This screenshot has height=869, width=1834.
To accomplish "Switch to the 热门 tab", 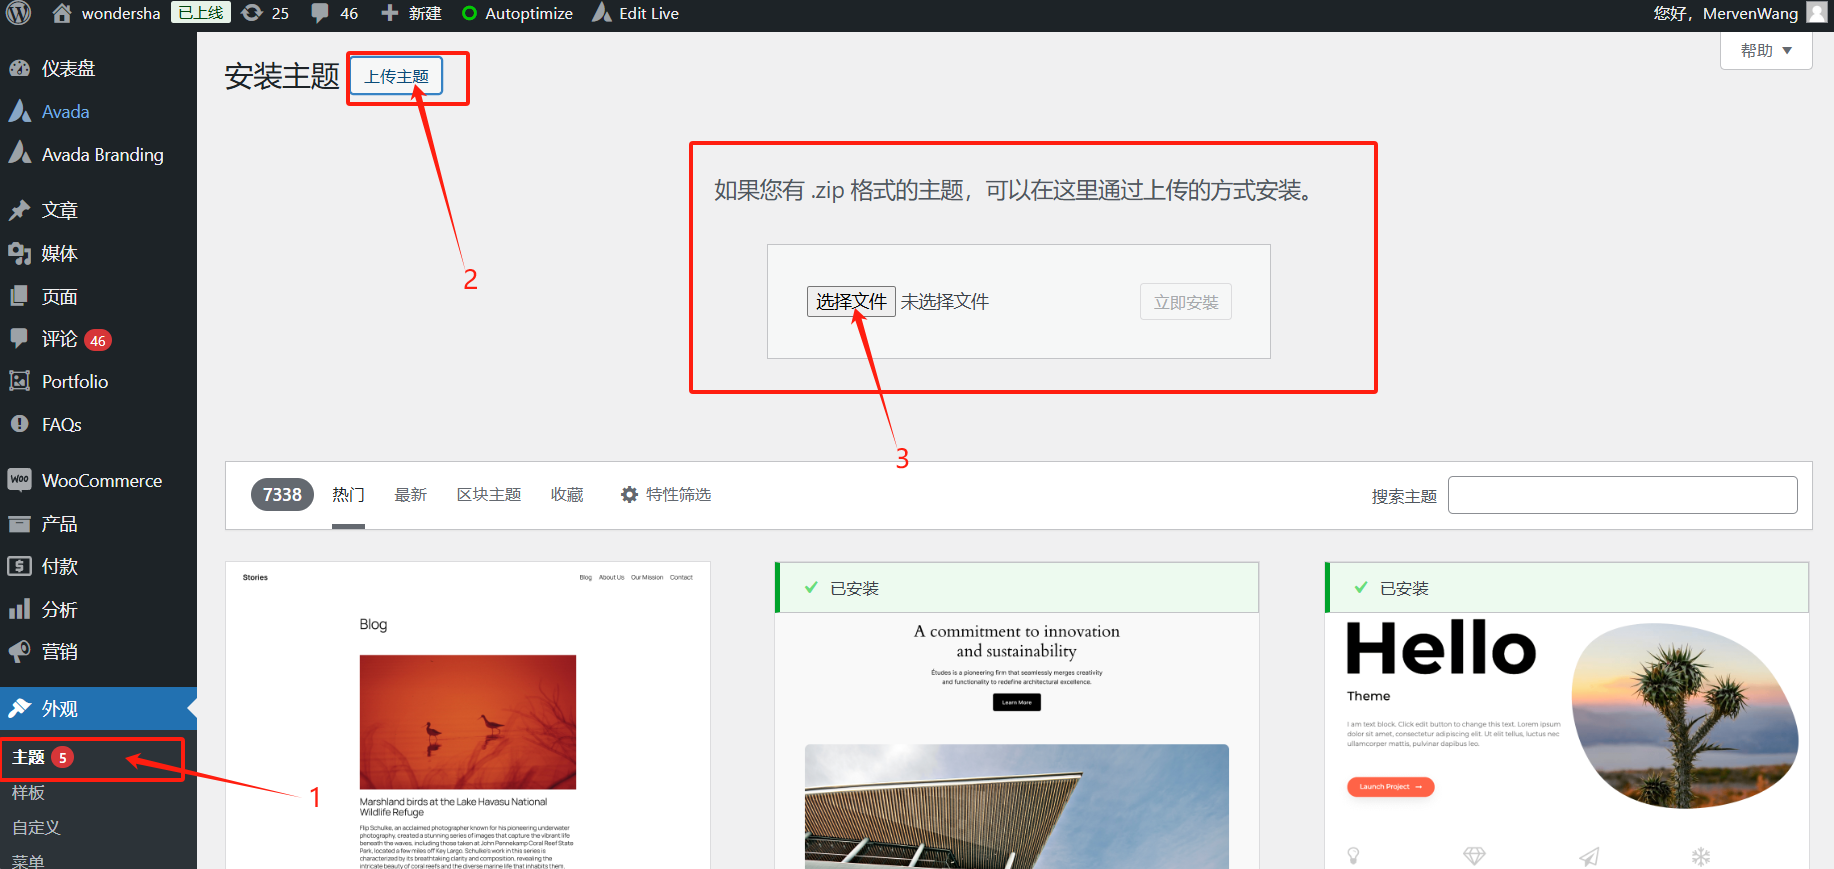I will click(x=348, y=494).
